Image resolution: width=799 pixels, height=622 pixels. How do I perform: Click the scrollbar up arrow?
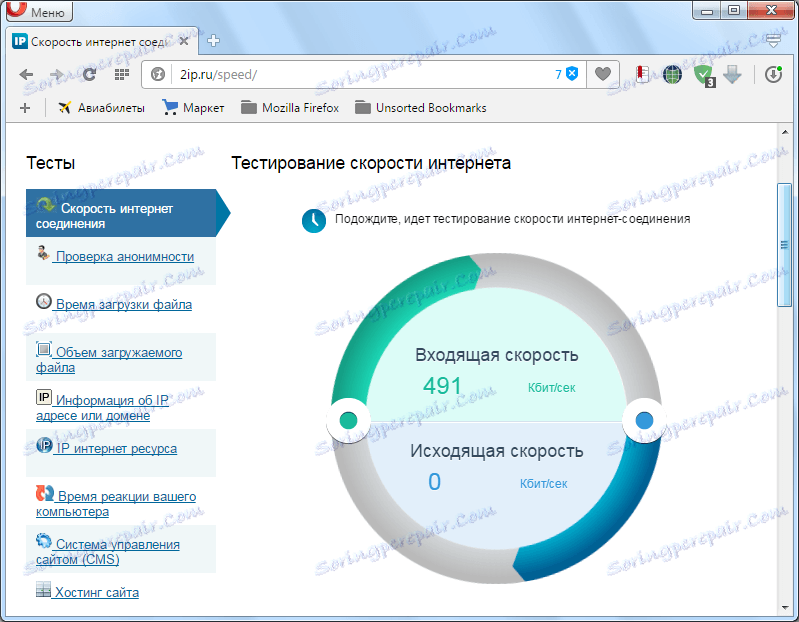click(785, 132)
